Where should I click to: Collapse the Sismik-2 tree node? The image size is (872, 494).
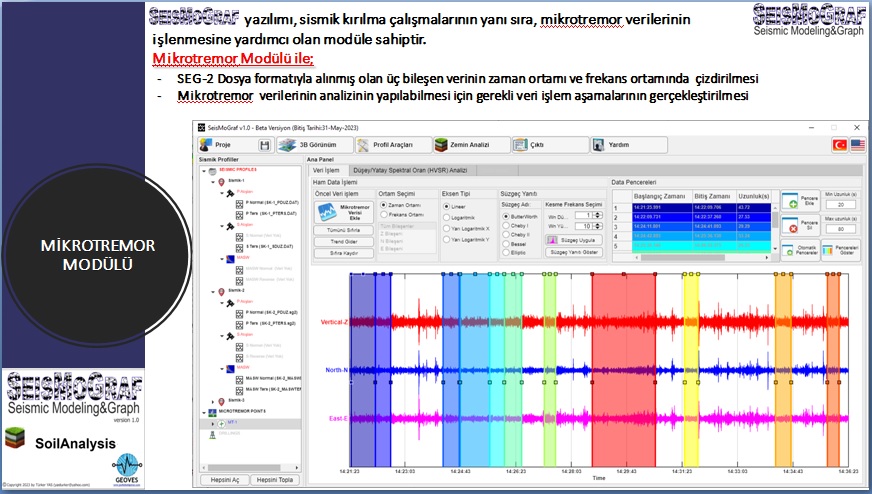213,292
